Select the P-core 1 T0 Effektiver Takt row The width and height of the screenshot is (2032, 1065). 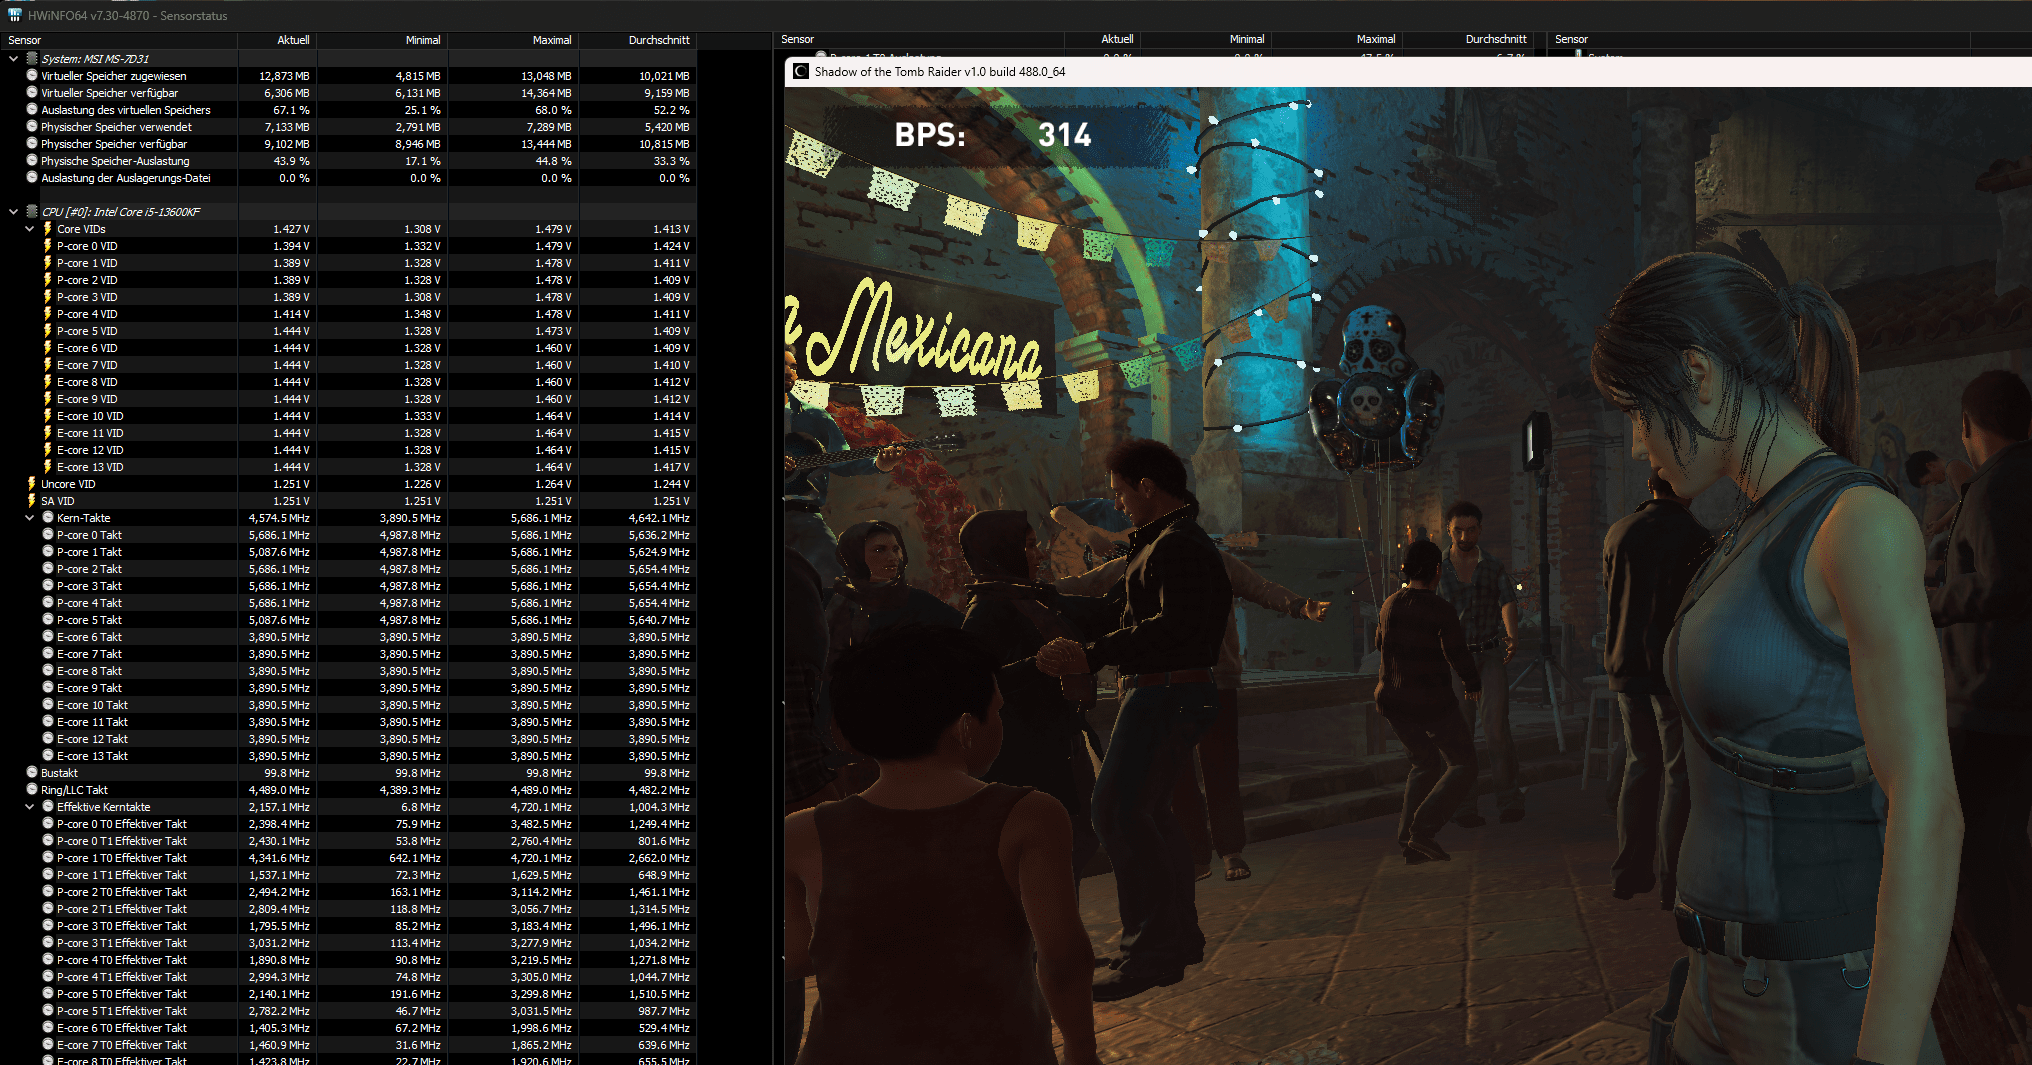[347, 857]
